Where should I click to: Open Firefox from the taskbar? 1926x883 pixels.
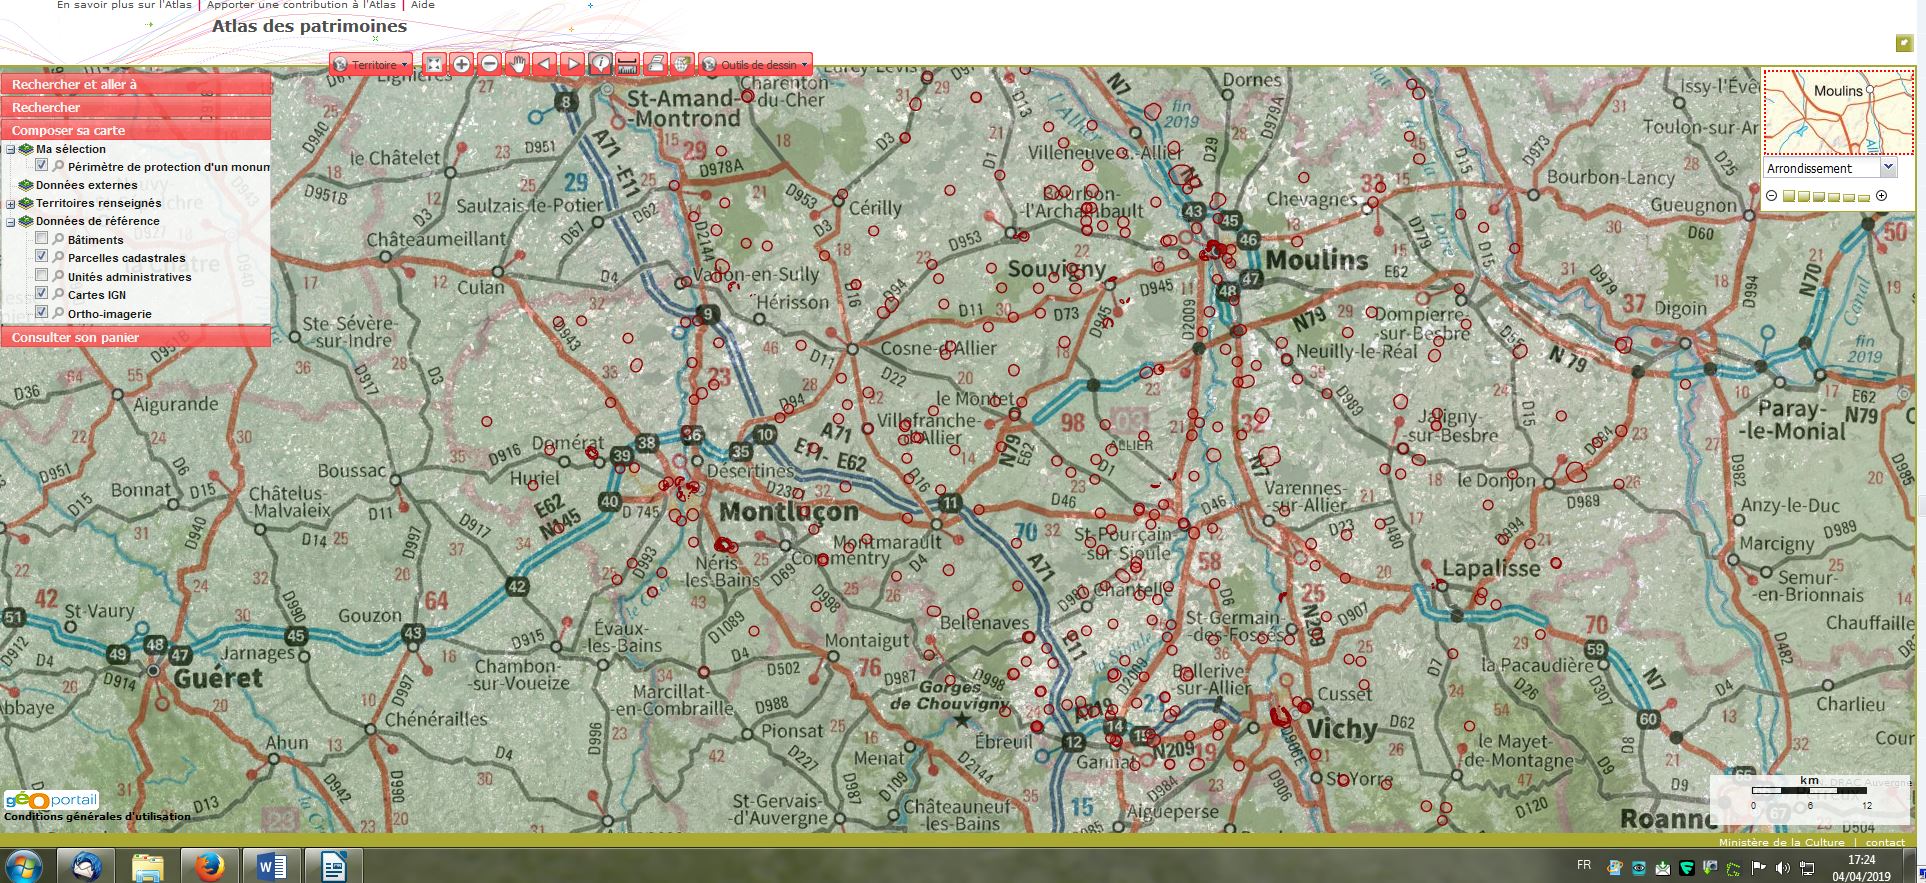point(210,866)
